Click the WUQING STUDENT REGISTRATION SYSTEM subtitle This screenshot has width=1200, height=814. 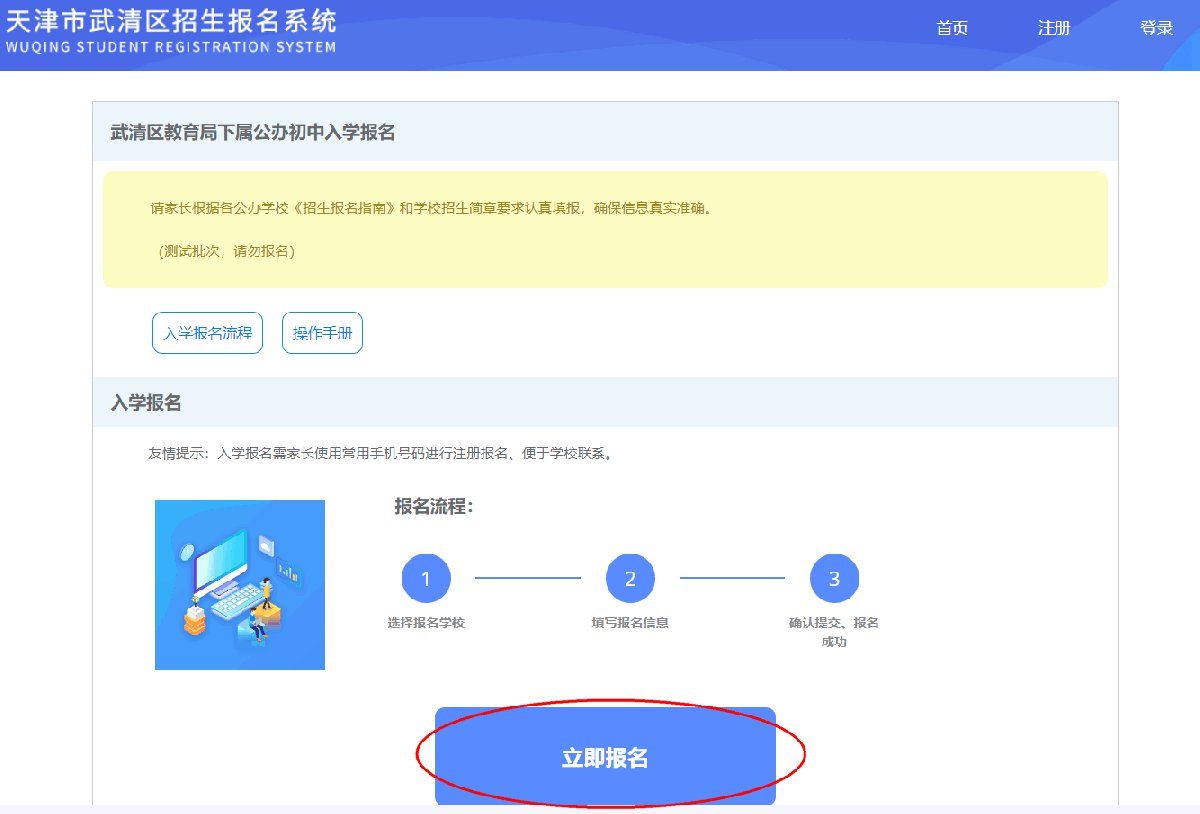(x=171, y=47)
